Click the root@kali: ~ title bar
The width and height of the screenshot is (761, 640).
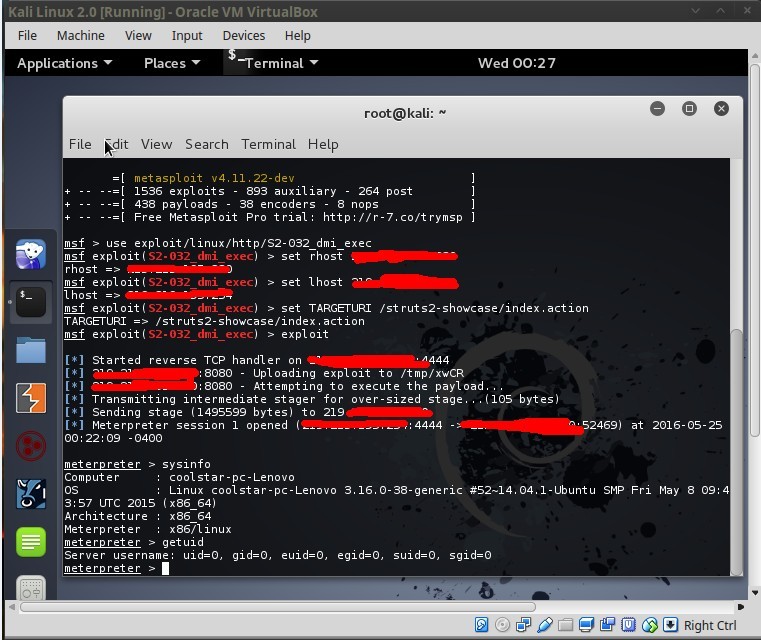(x=405, y=114)
